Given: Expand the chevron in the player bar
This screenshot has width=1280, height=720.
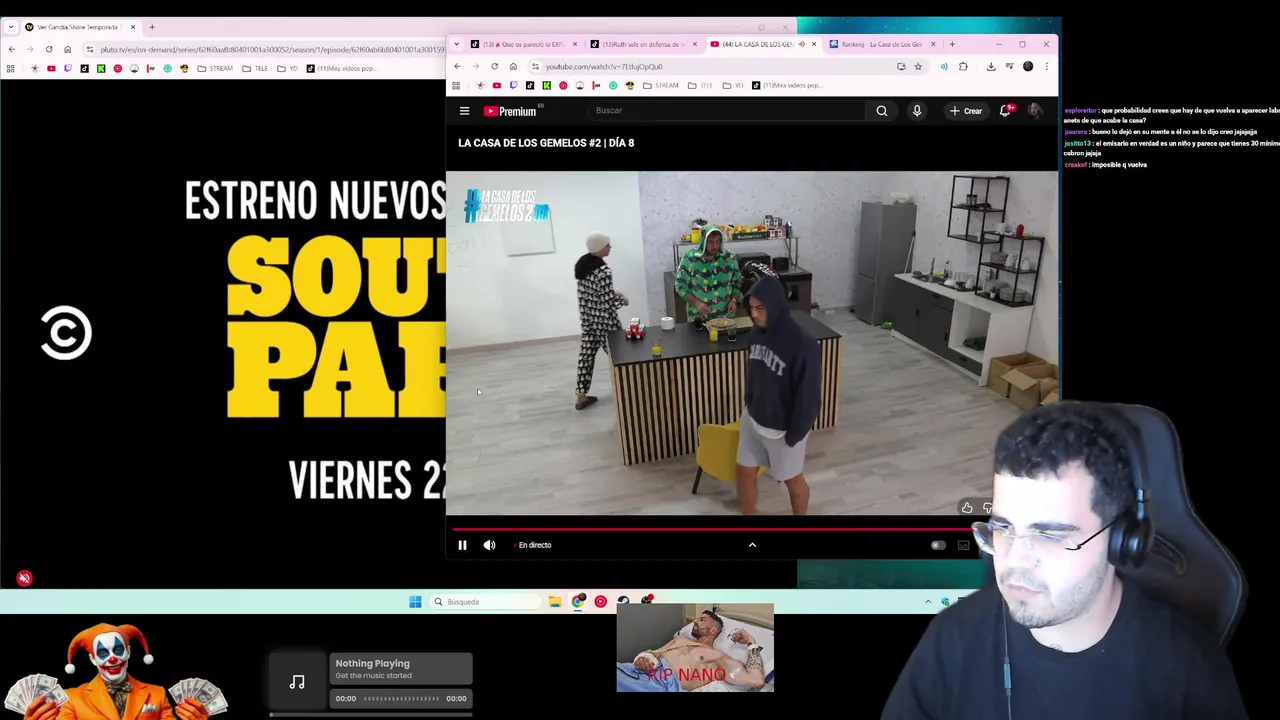Looking at the screenshot, I should 752,545.
